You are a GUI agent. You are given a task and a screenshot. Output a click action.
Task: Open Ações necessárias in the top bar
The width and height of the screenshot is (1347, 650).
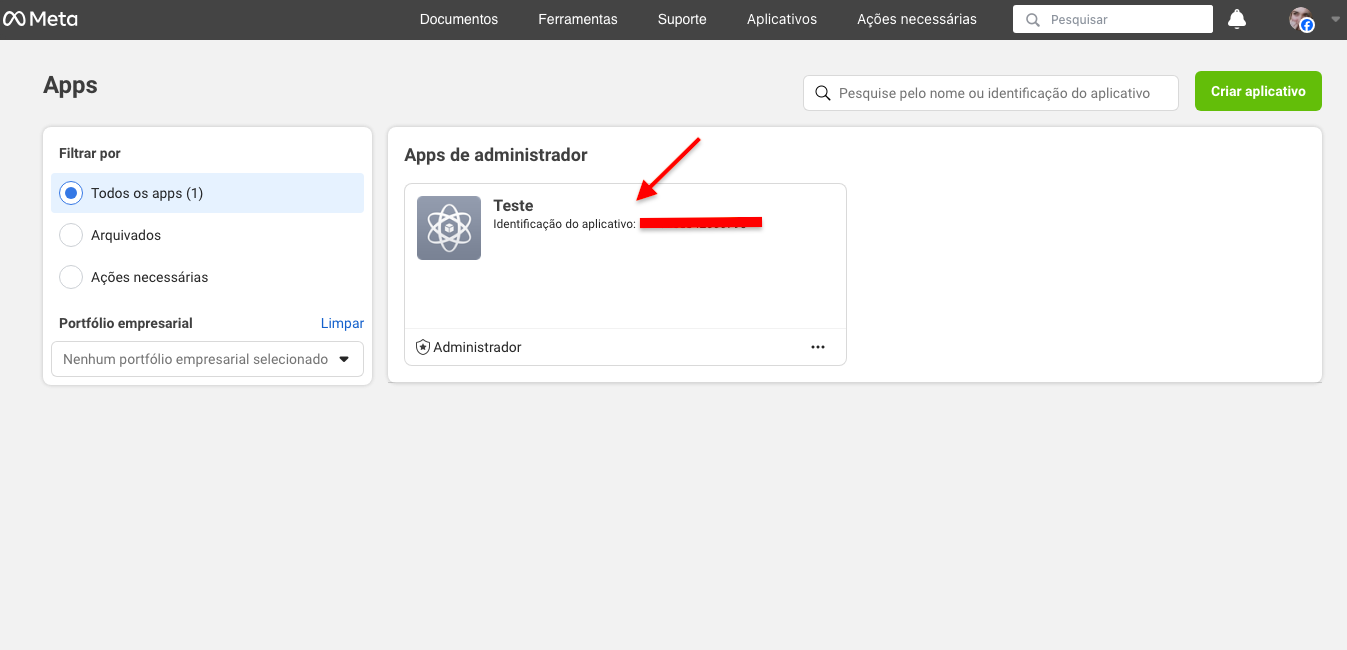tap(917, 19)
